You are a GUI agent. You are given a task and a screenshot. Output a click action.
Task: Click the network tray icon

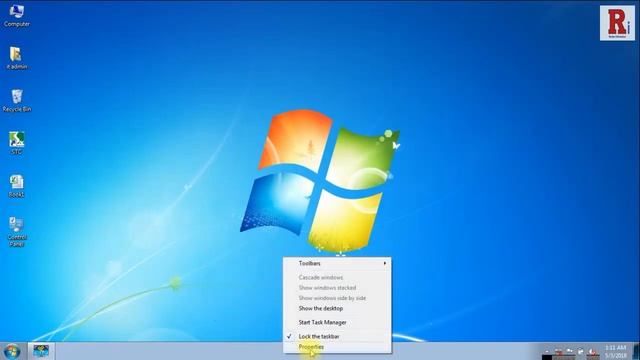[580, 351]
